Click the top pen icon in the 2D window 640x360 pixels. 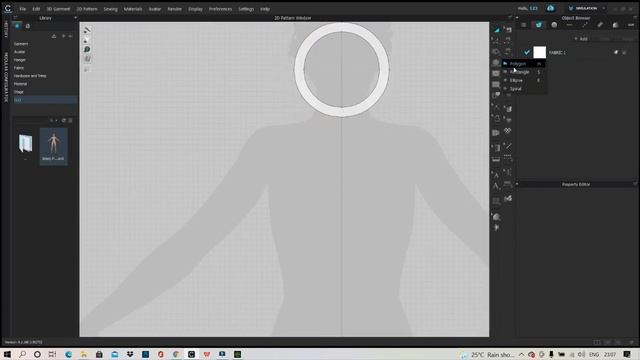point(87,30)
